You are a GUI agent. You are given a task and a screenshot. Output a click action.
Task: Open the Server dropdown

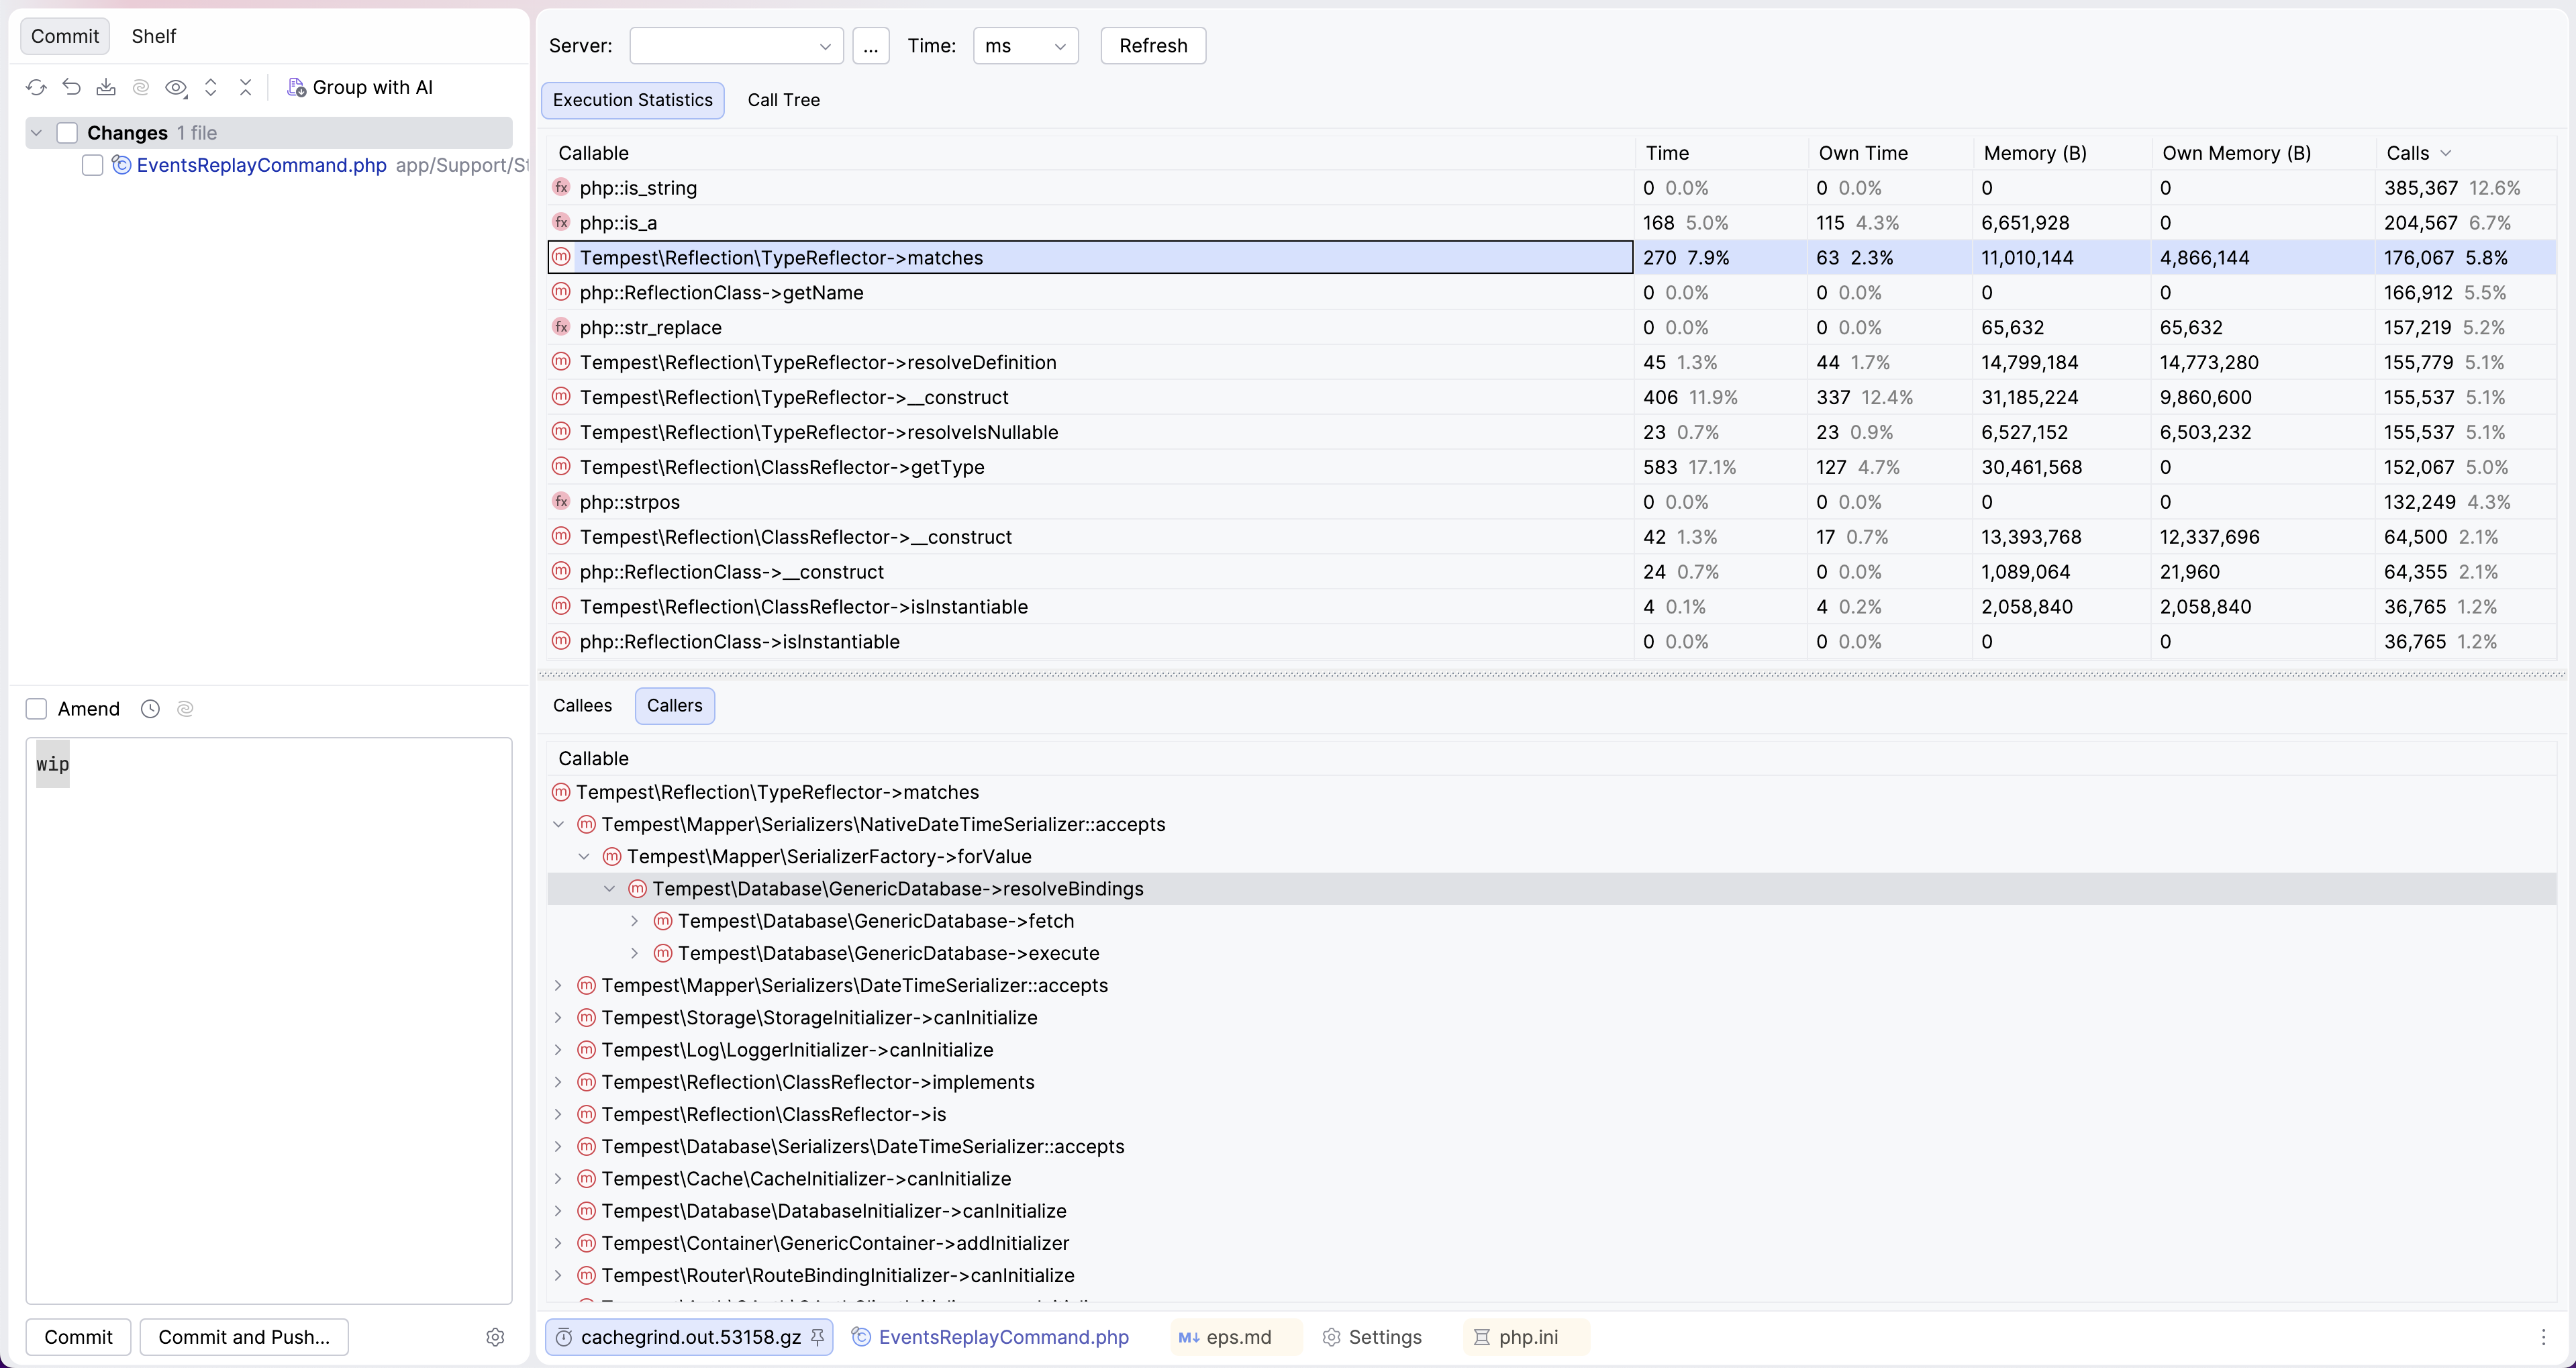(x=736, y=46)
